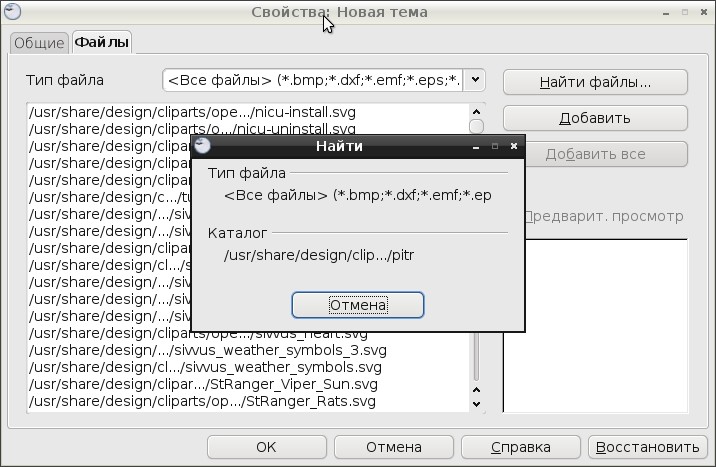Screen dimensions: 716x467
Task: Open the Тип файла dropdown arrow
Action: [x=475, y=80]
